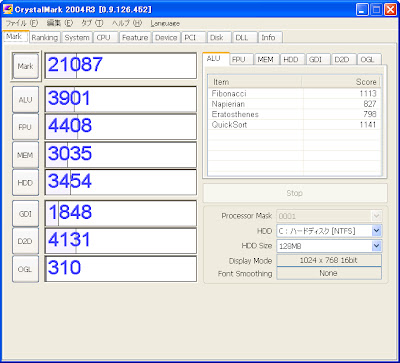Show MEM results sub-tab
The width and height of the screenshot is (400, 363).
pyautogui.click(x=267, y=59)
